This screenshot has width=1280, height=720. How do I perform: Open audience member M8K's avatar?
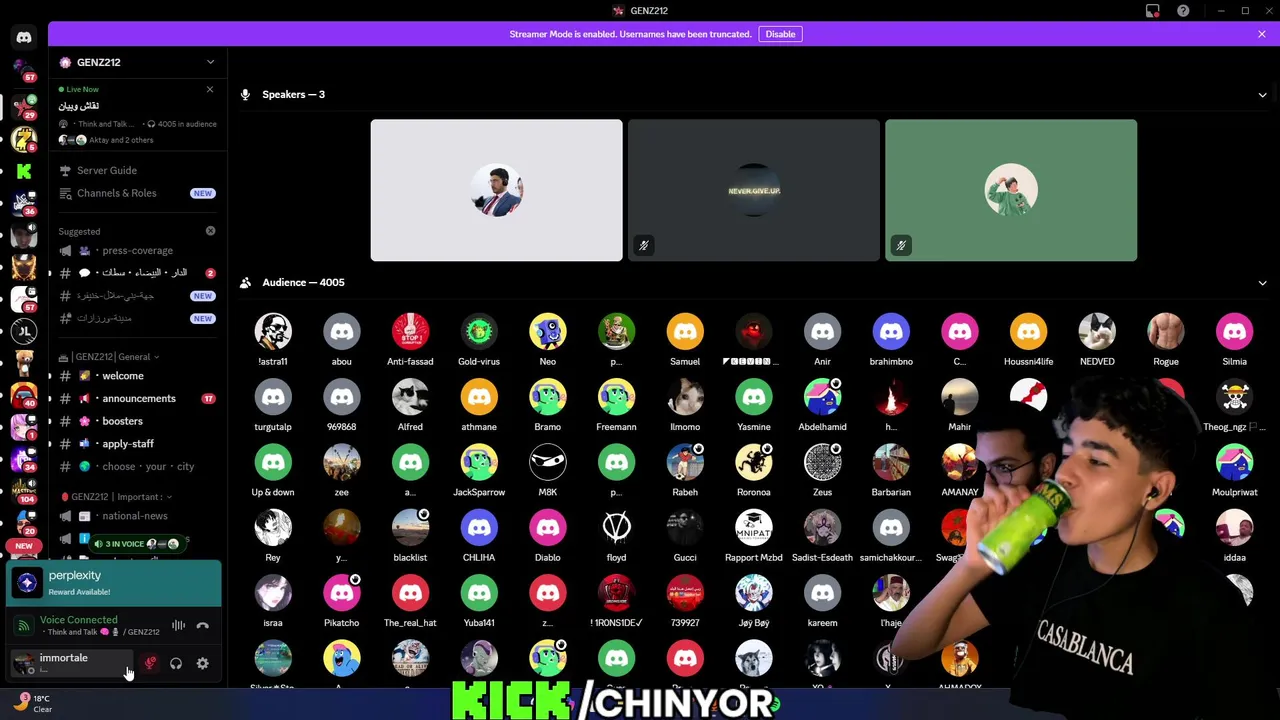tap(548, 463)
